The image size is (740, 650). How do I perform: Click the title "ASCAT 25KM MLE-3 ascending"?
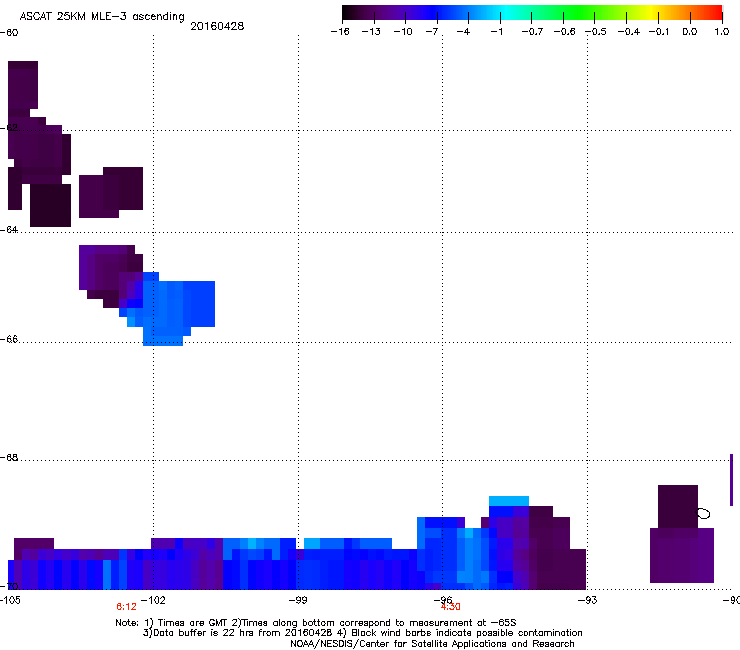pos(102,17)
